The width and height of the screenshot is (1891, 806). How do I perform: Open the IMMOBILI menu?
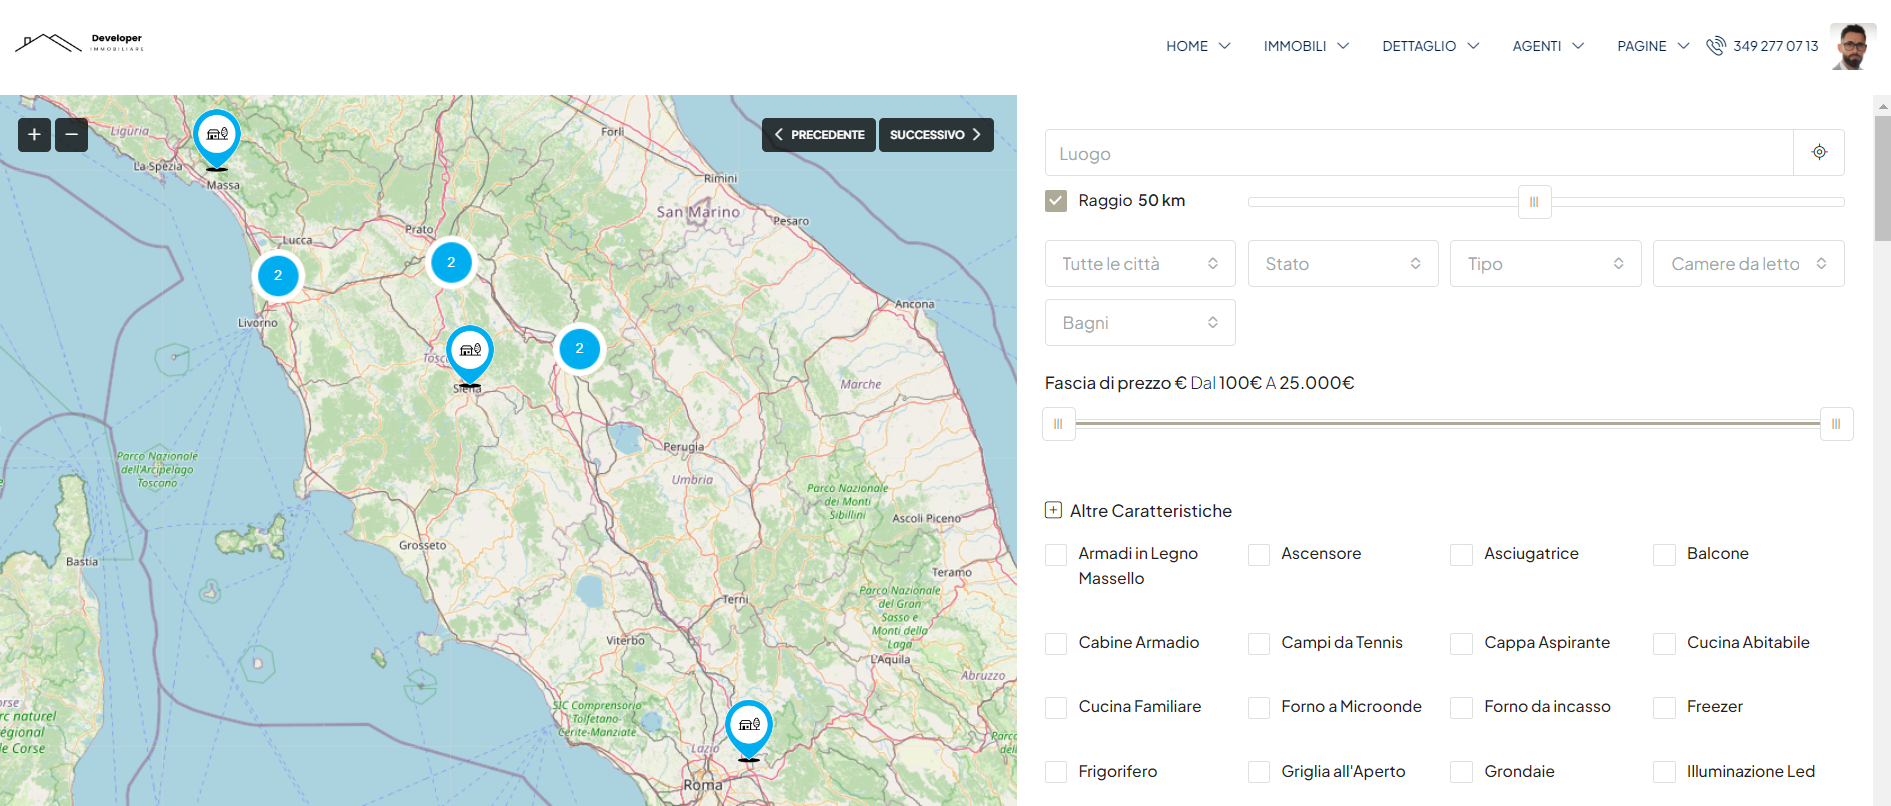pos(1306,46)
